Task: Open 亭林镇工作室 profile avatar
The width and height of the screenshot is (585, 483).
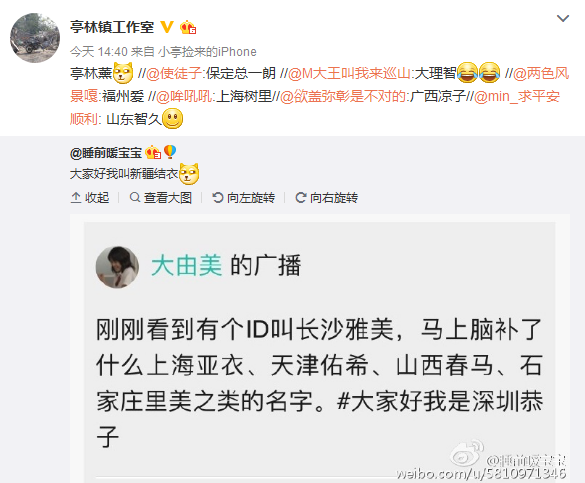Action: [x=35, y=38]
